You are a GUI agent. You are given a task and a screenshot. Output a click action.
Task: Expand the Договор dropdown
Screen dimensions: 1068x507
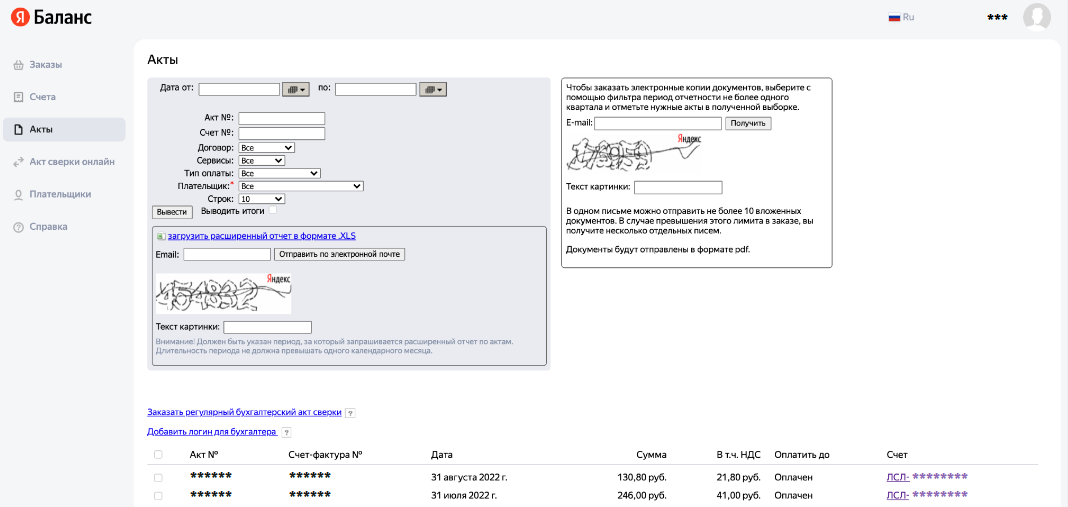point(267,147)
